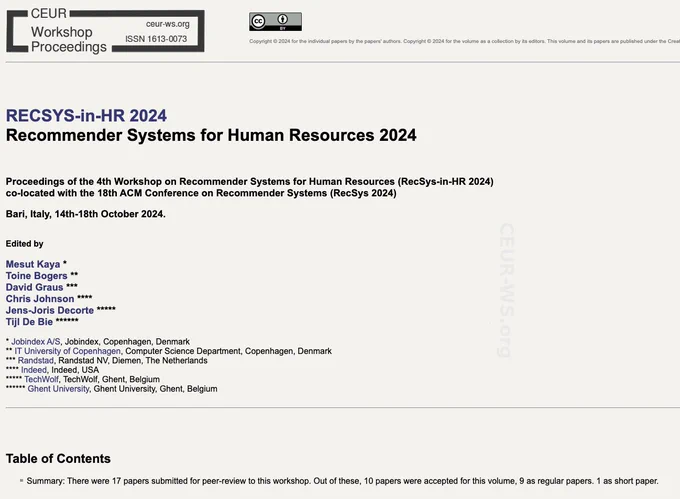Click the 'Bari, Italy, 14th-18th October 2024.' line
680x499 pixels.
click(x=85, y=214)
